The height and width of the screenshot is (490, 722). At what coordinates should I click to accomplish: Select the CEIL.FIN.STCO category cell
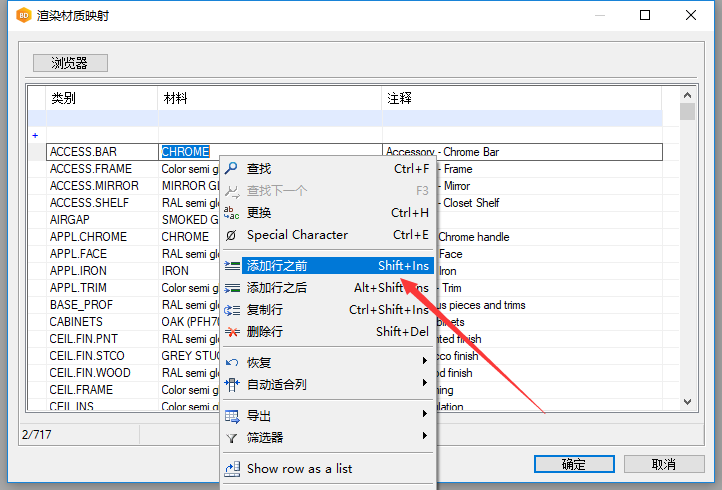coord(102,356)
